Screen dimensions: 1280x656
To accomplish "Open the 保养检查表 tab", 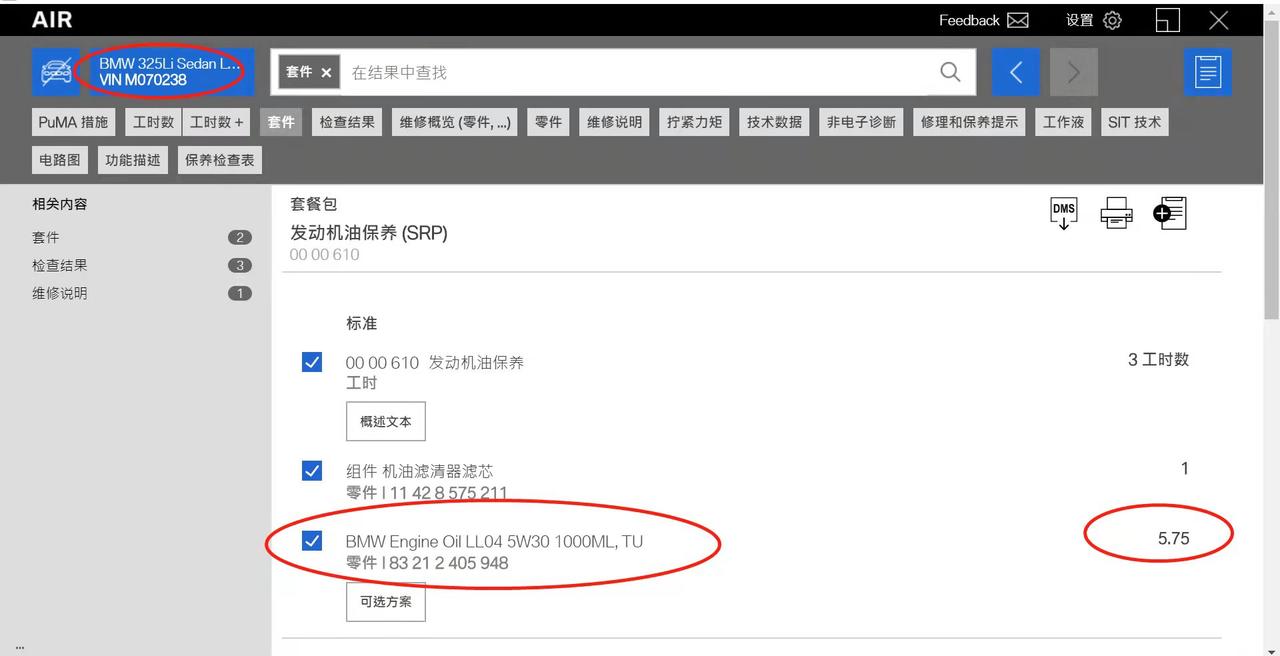I will pos(220,160).
